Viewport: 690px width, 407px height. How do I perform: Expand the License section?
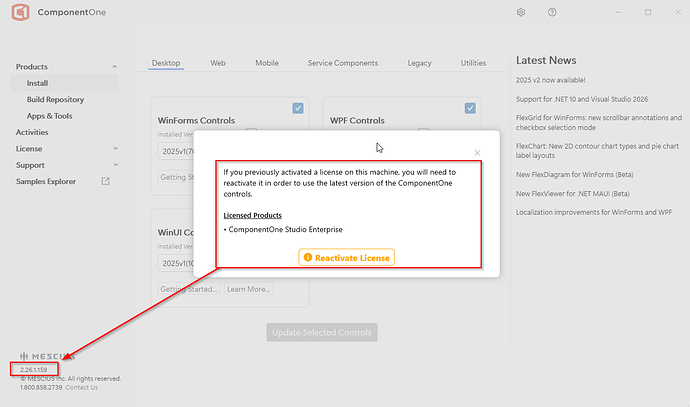click(115, 149)
